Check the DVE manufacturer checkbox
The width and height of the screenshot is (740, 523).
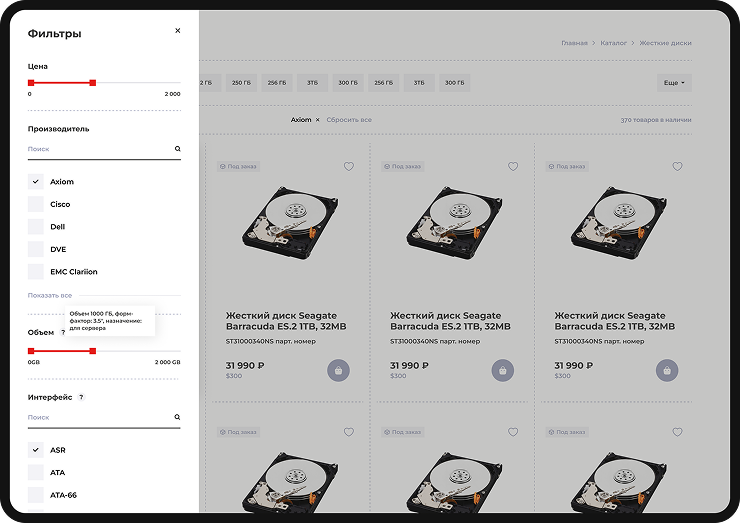tap(36, 249)
